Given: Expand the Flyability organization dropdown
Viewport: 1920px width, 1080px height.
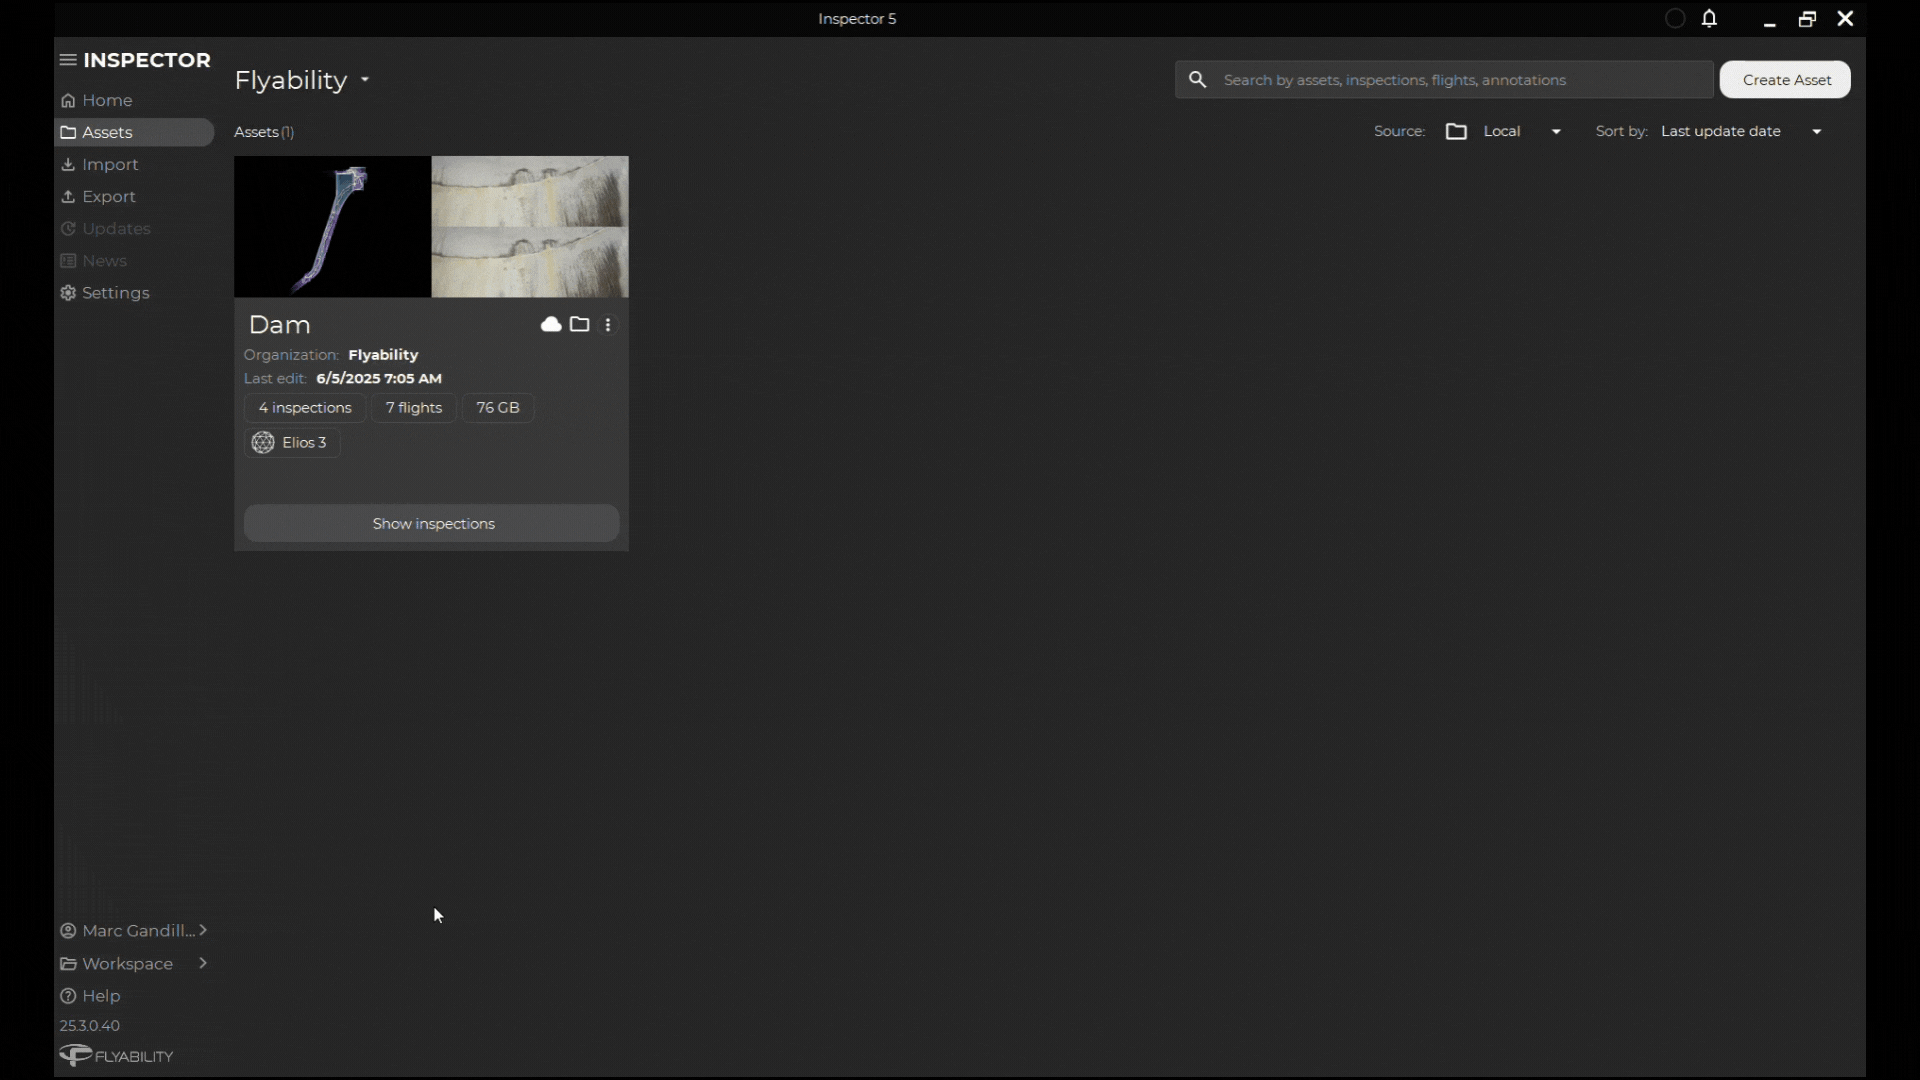Looking at the screenshot, I should (365, 80).
